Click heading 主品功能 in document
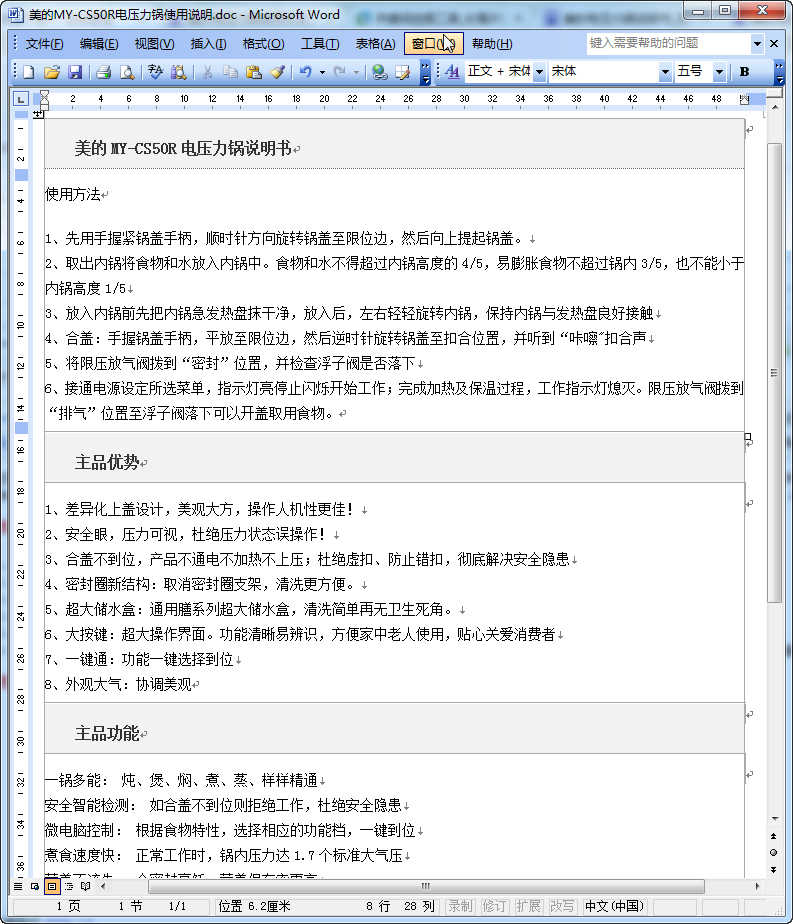Viewport: 793px width, 924px height. 107,734
